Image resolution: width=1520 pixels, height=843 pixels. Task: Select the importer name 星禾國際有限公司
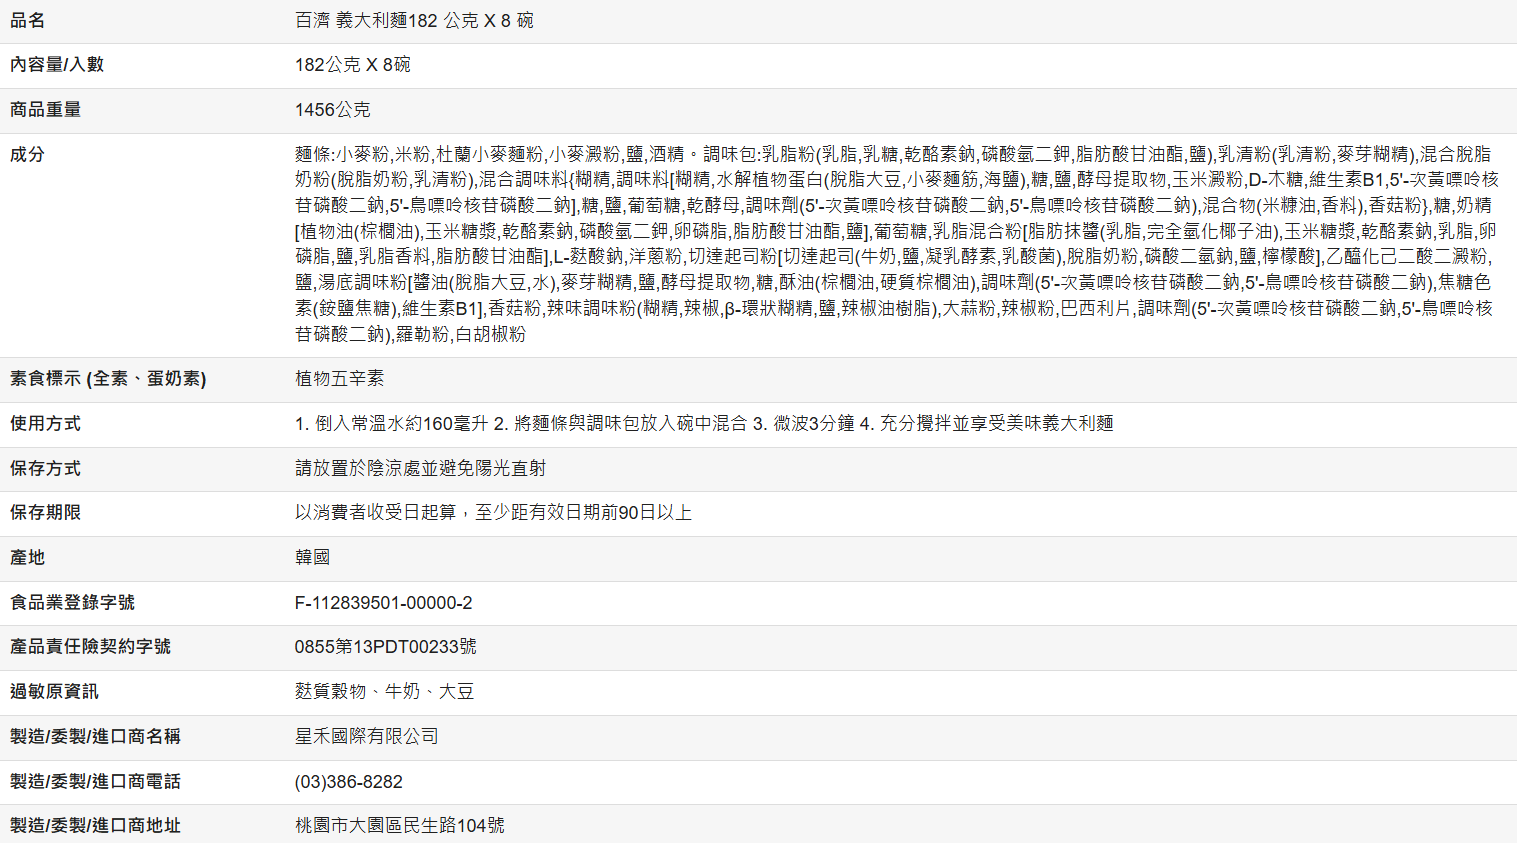coord(366,737)
